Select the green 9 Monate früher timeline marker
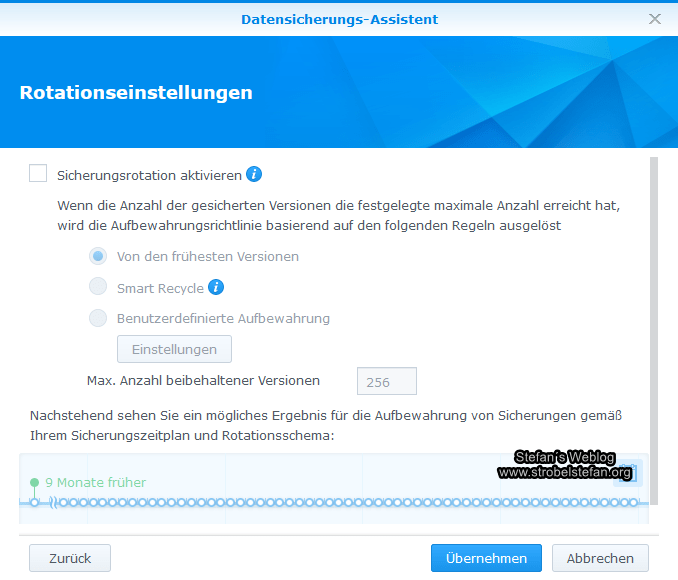 (x=35, y=482)
